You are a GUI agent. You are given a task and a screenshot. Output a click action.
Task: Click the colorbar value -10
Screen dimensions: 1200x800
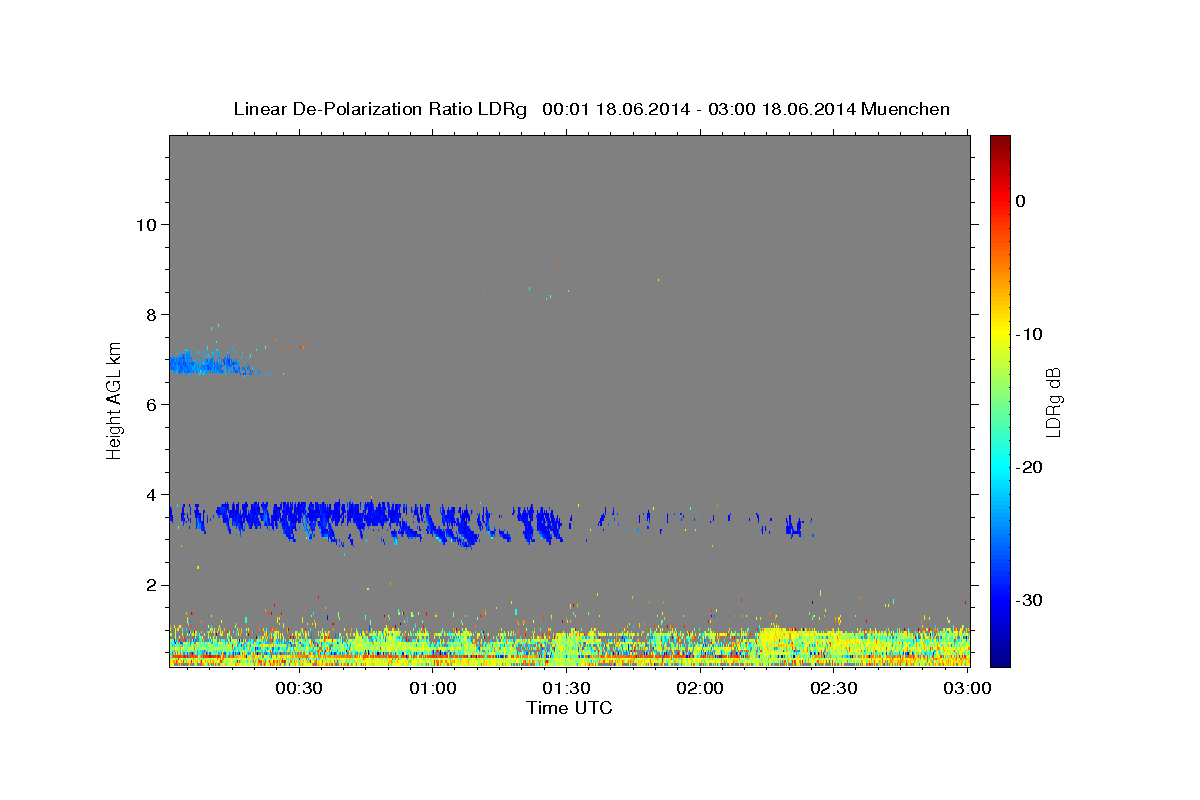(x=1029, y=334)
